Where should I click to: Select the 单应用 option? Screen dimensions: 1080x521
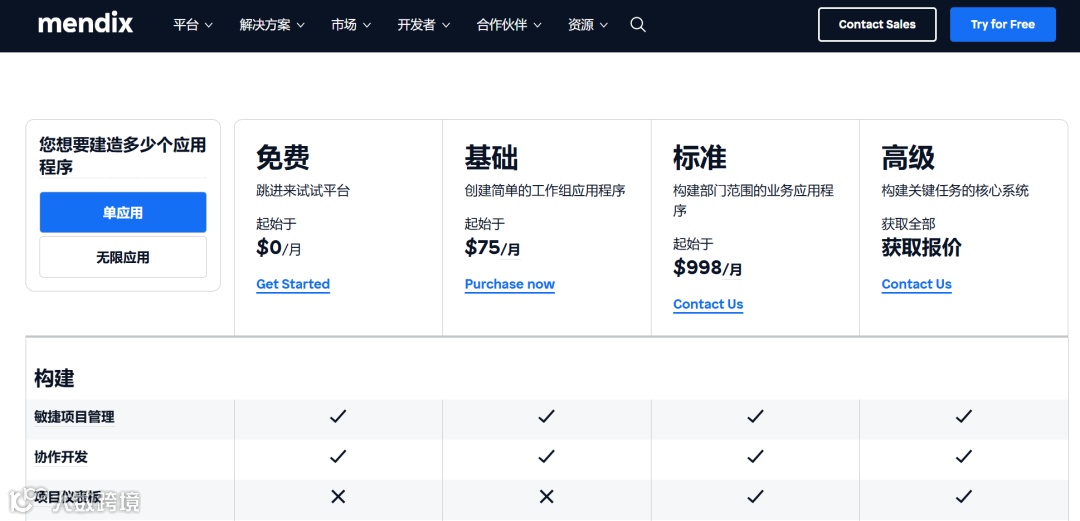[x=123, y=212]
